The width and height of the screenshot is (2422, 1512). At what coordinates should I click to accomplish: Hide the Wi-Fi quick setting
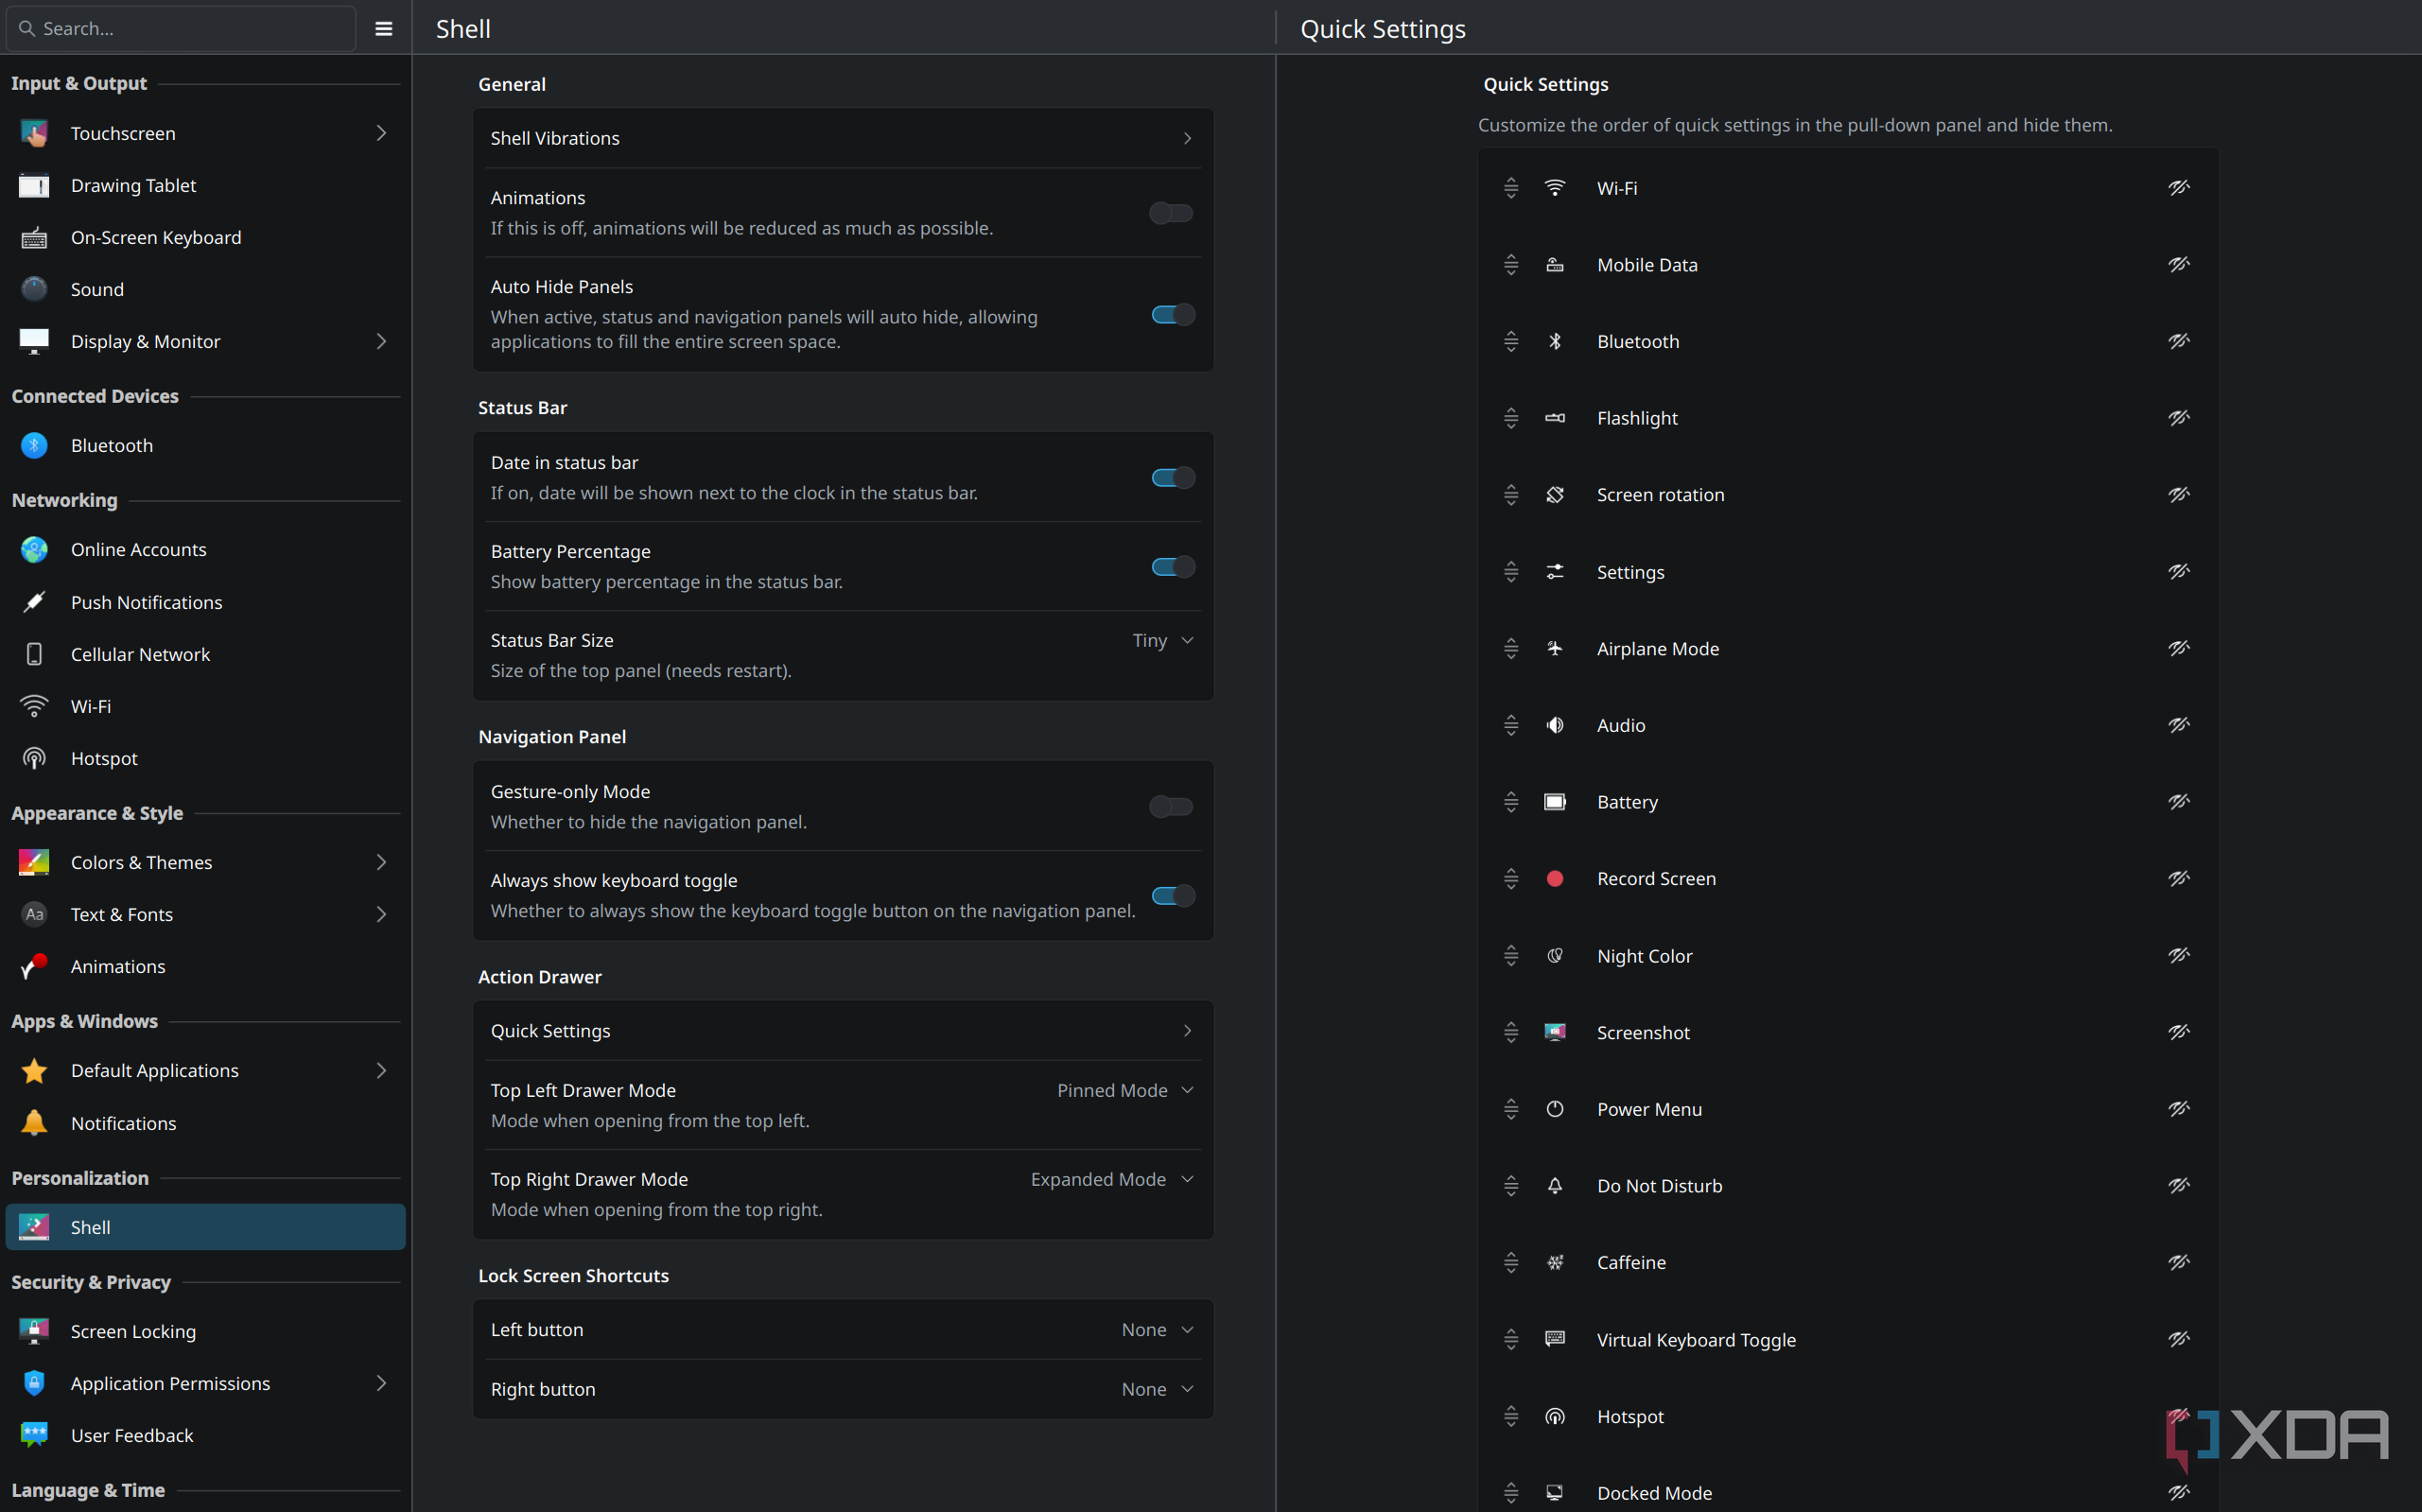[2179, 187]
